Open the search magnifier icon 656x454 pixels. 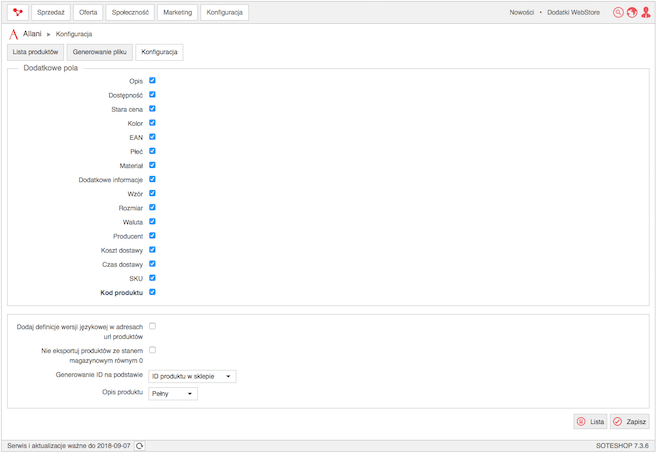pos(618,13)
